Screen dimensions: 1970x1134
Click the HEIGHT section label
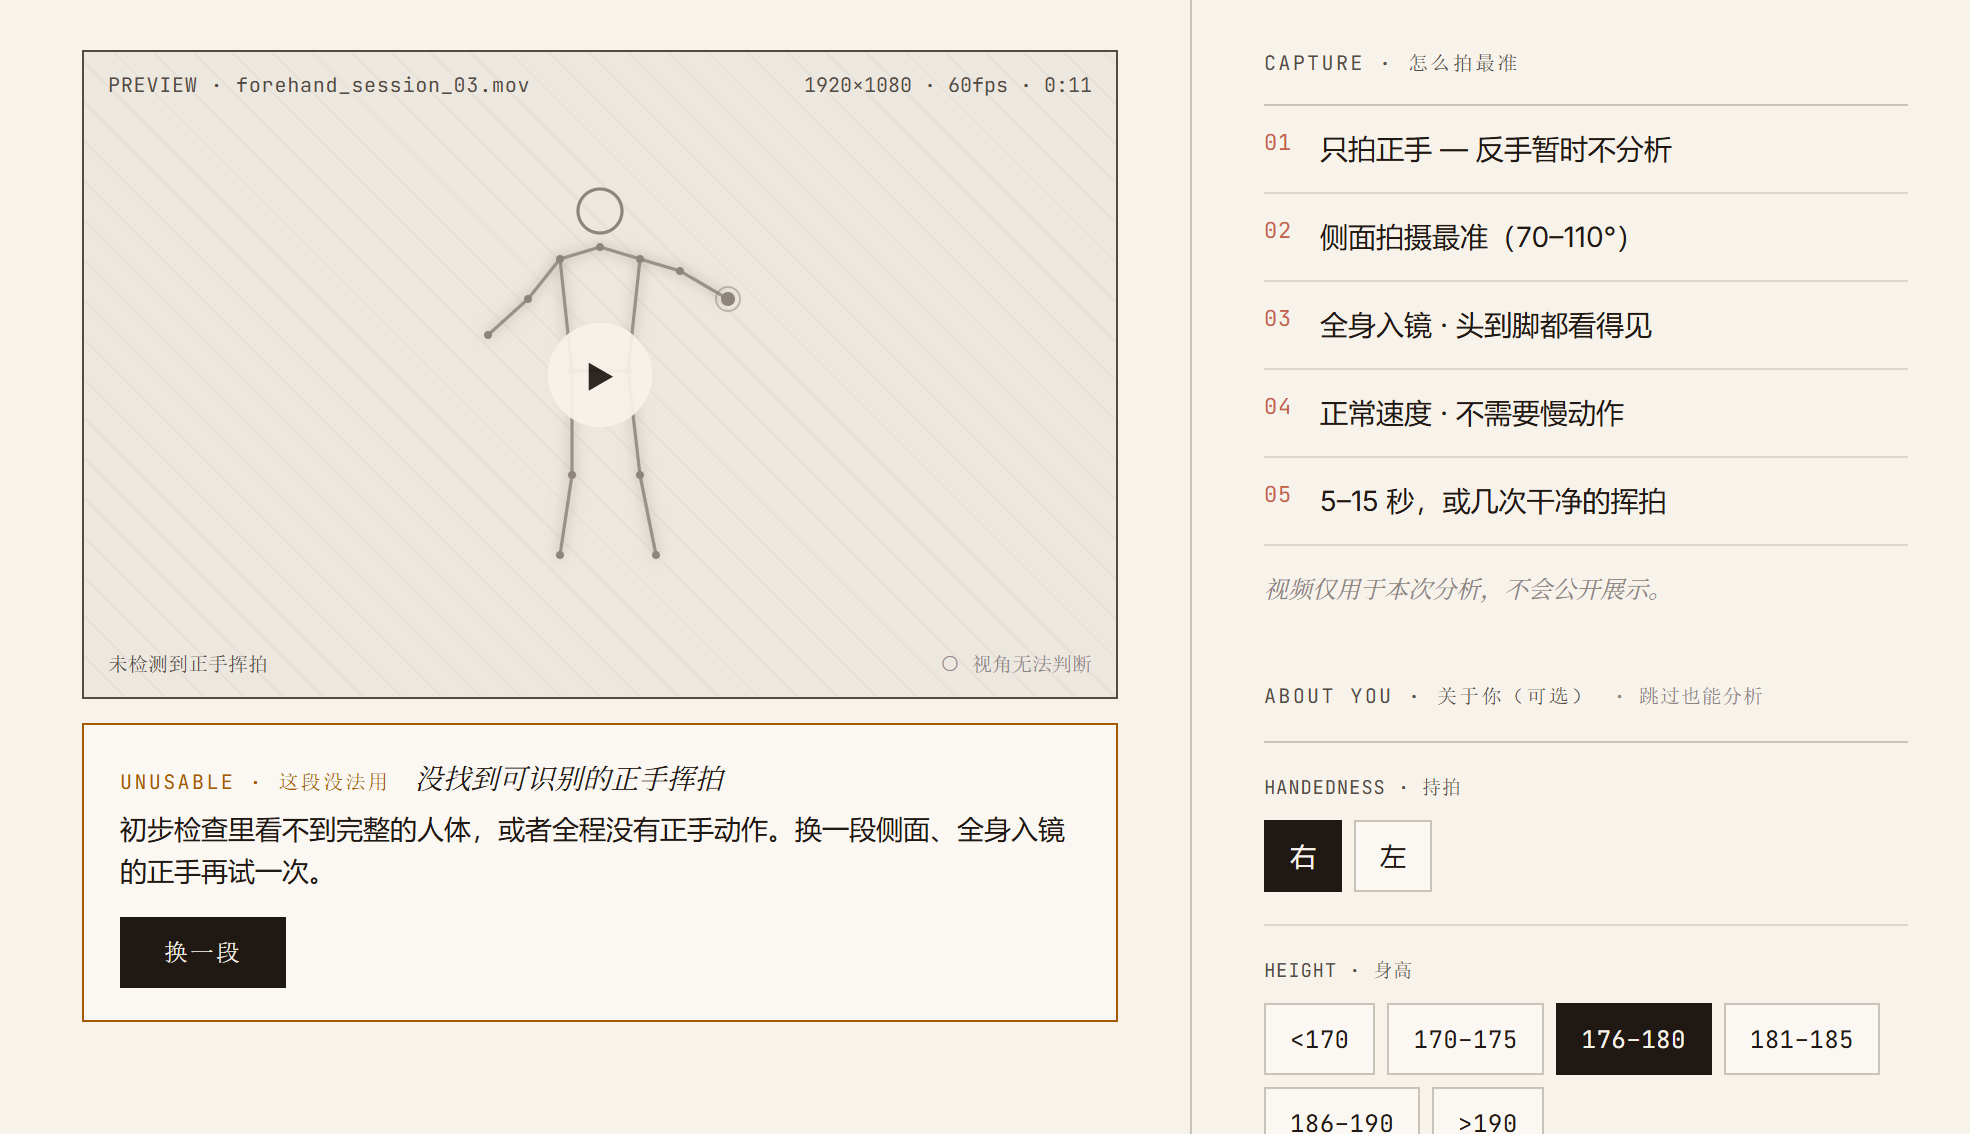[1300, 971]
